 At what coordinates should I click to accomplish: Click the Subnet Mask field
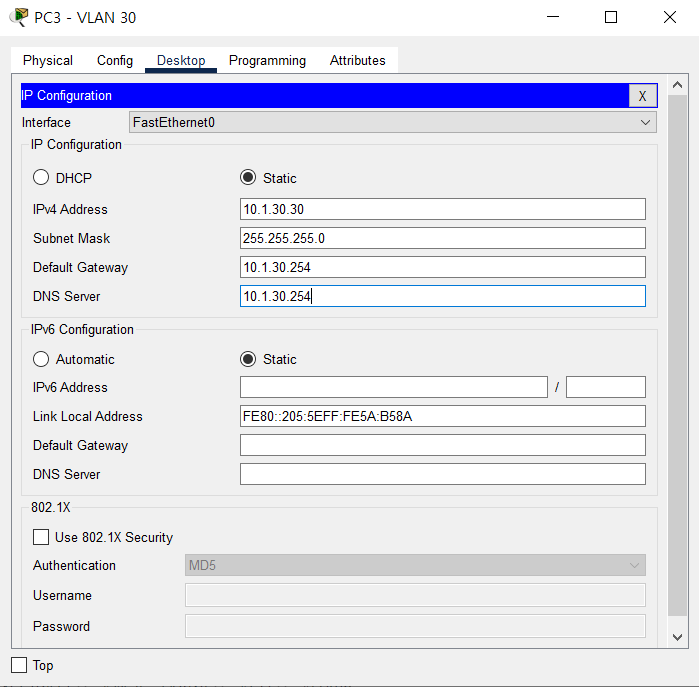point(443,238)
